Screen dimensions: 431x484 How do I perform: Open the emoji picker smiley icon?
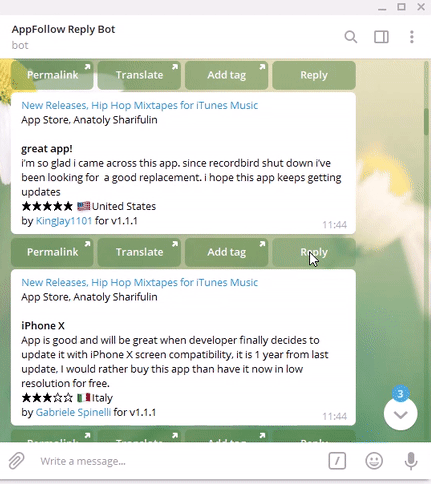point(374,461)
